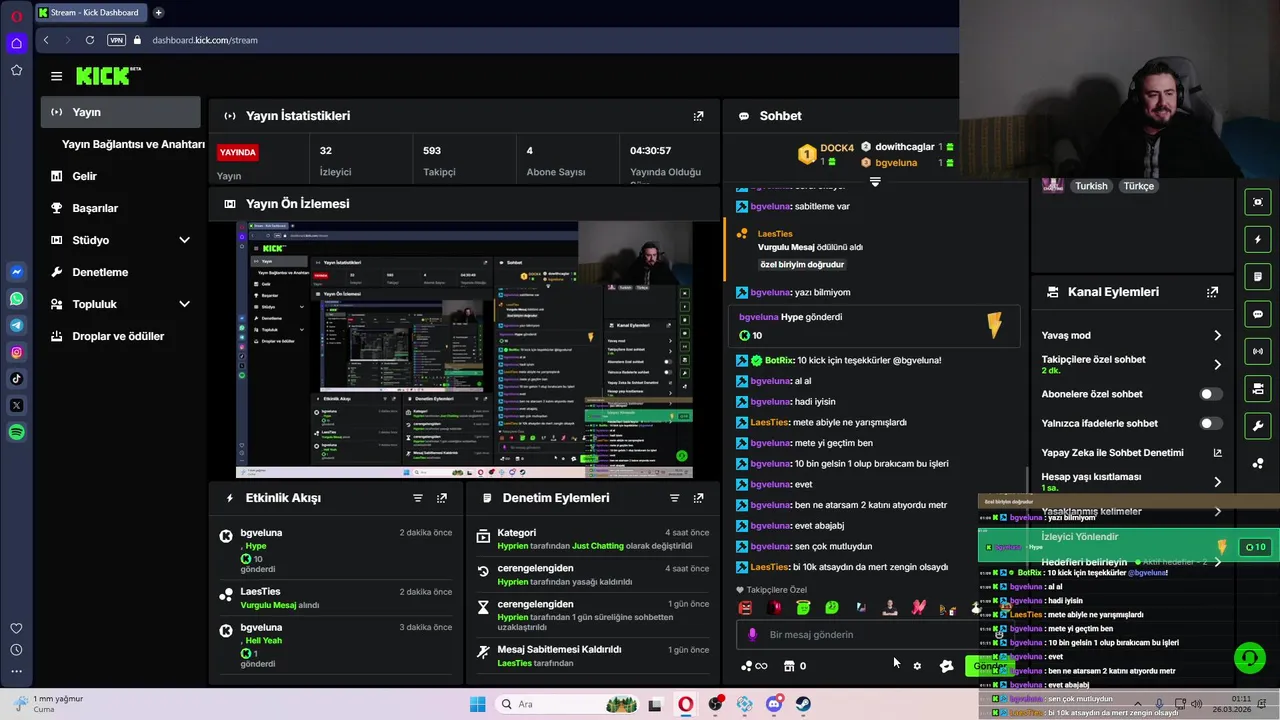The height and width of the screenshot is (720, 1280).
Task: Open the emote and Kicks picker star icon
Action: click(946, 666)
